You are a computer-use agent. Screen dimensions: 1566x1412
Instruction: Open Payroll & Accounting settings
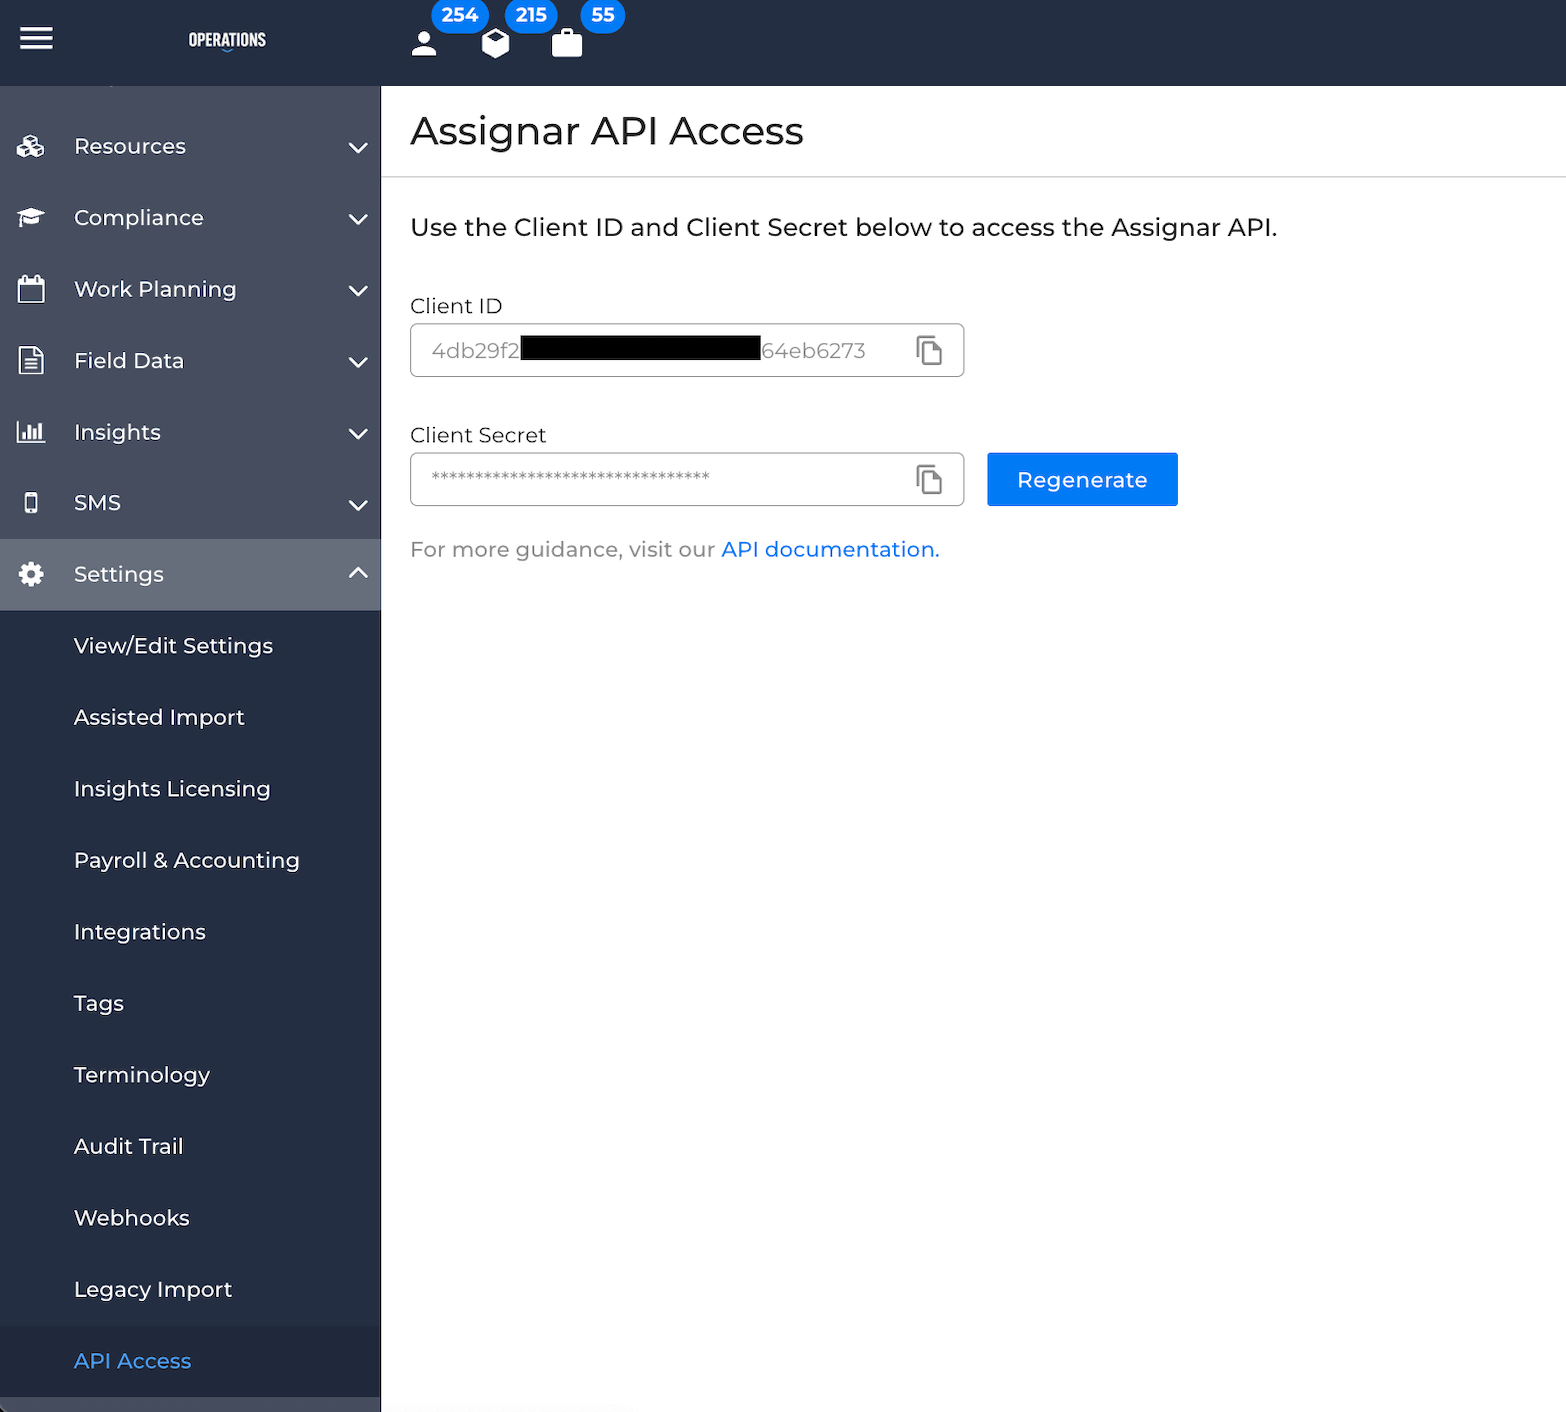[187, 860]
